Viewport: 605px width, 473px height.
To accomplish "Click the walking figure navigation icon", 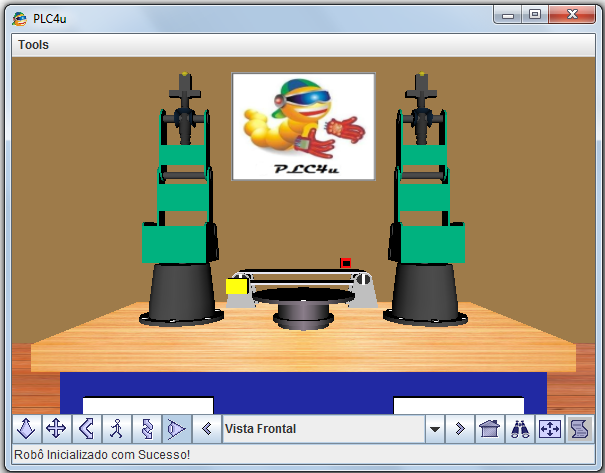I will click(x=116, y=429).
